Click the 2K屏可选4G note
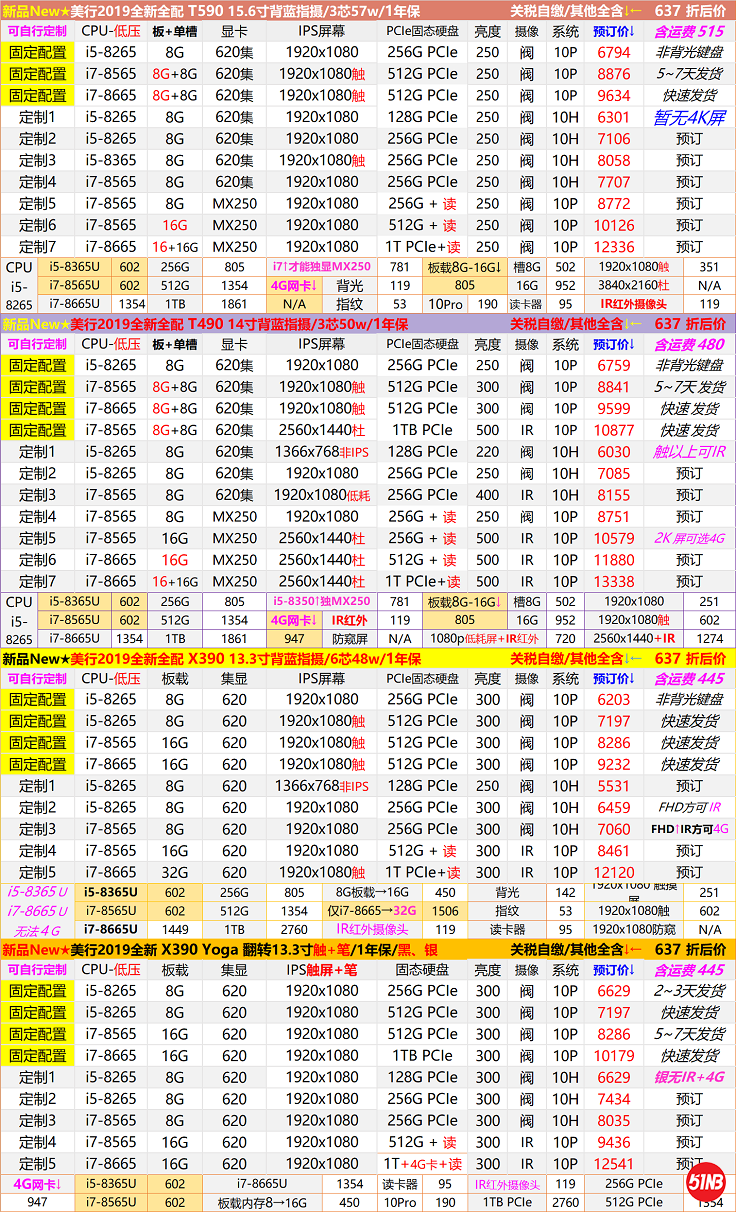736x1212 pixels. tap(689, 539)
